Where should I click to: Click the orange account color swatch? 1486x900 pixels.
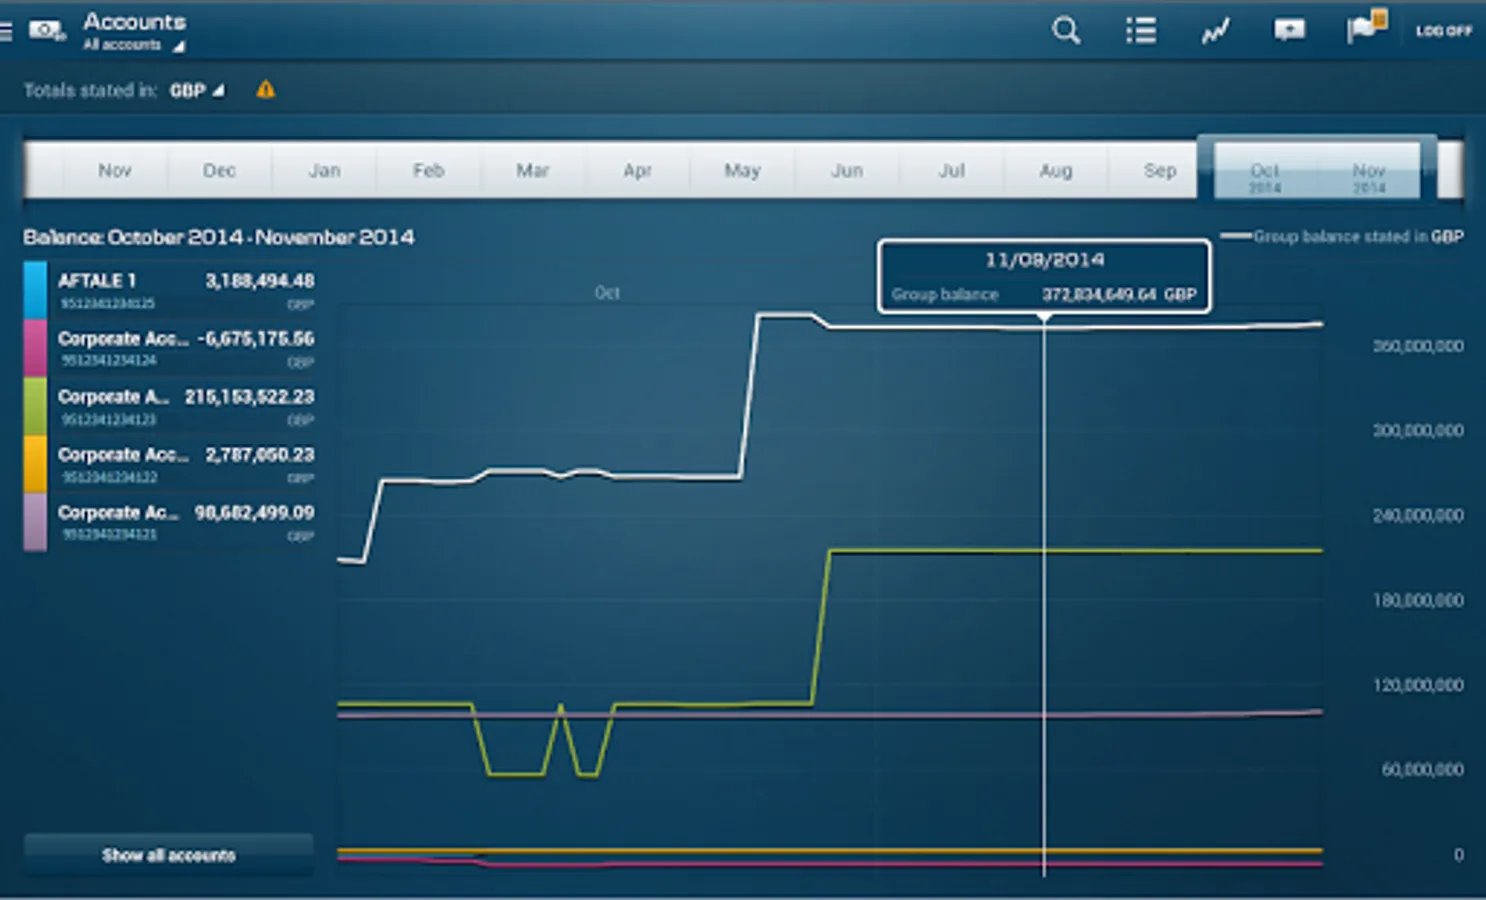point(35,464)
